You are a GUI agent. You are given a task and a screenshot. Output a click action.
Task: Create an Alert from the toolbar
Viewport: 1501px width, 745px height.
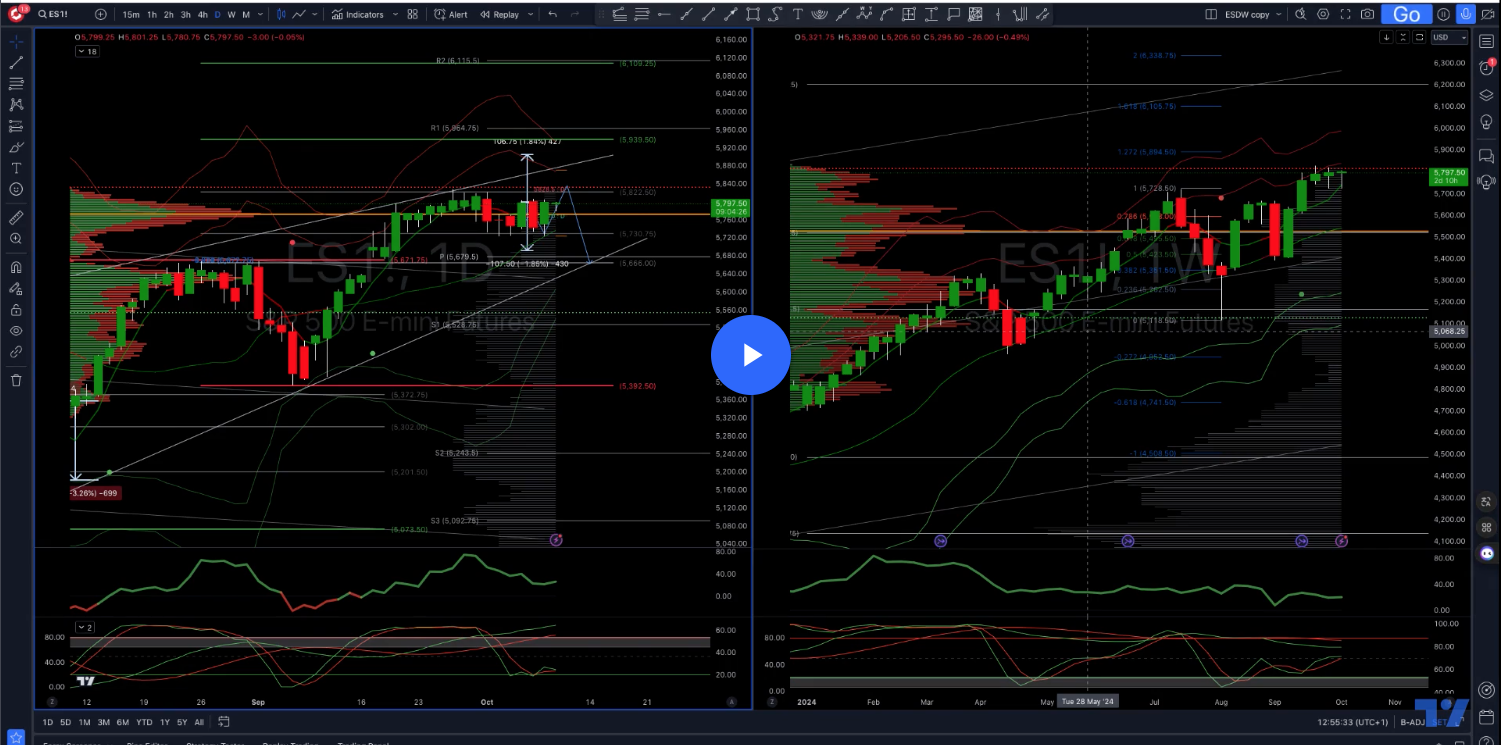(x=451, y=14)
